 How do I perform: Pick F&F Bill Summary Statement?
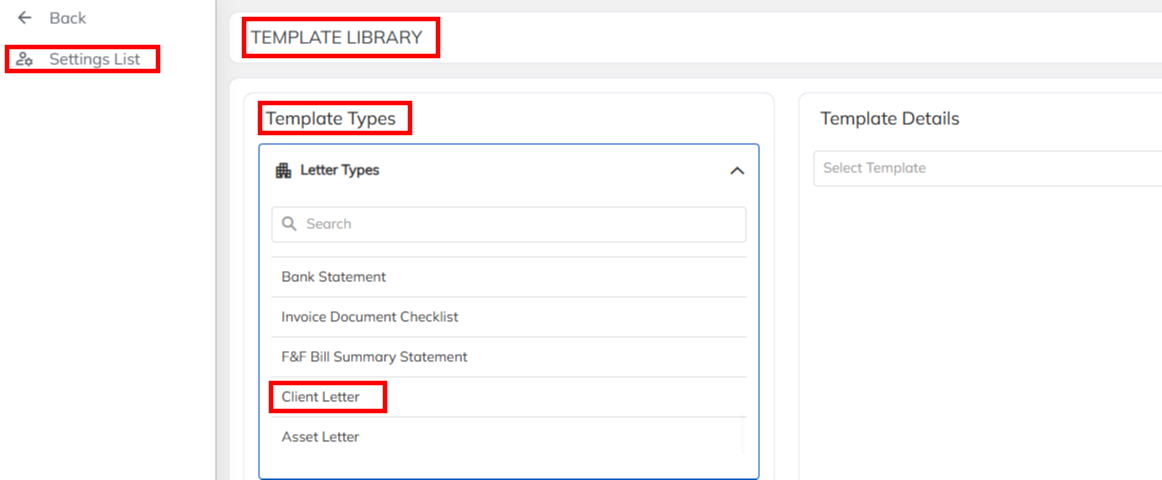[374, 357]
